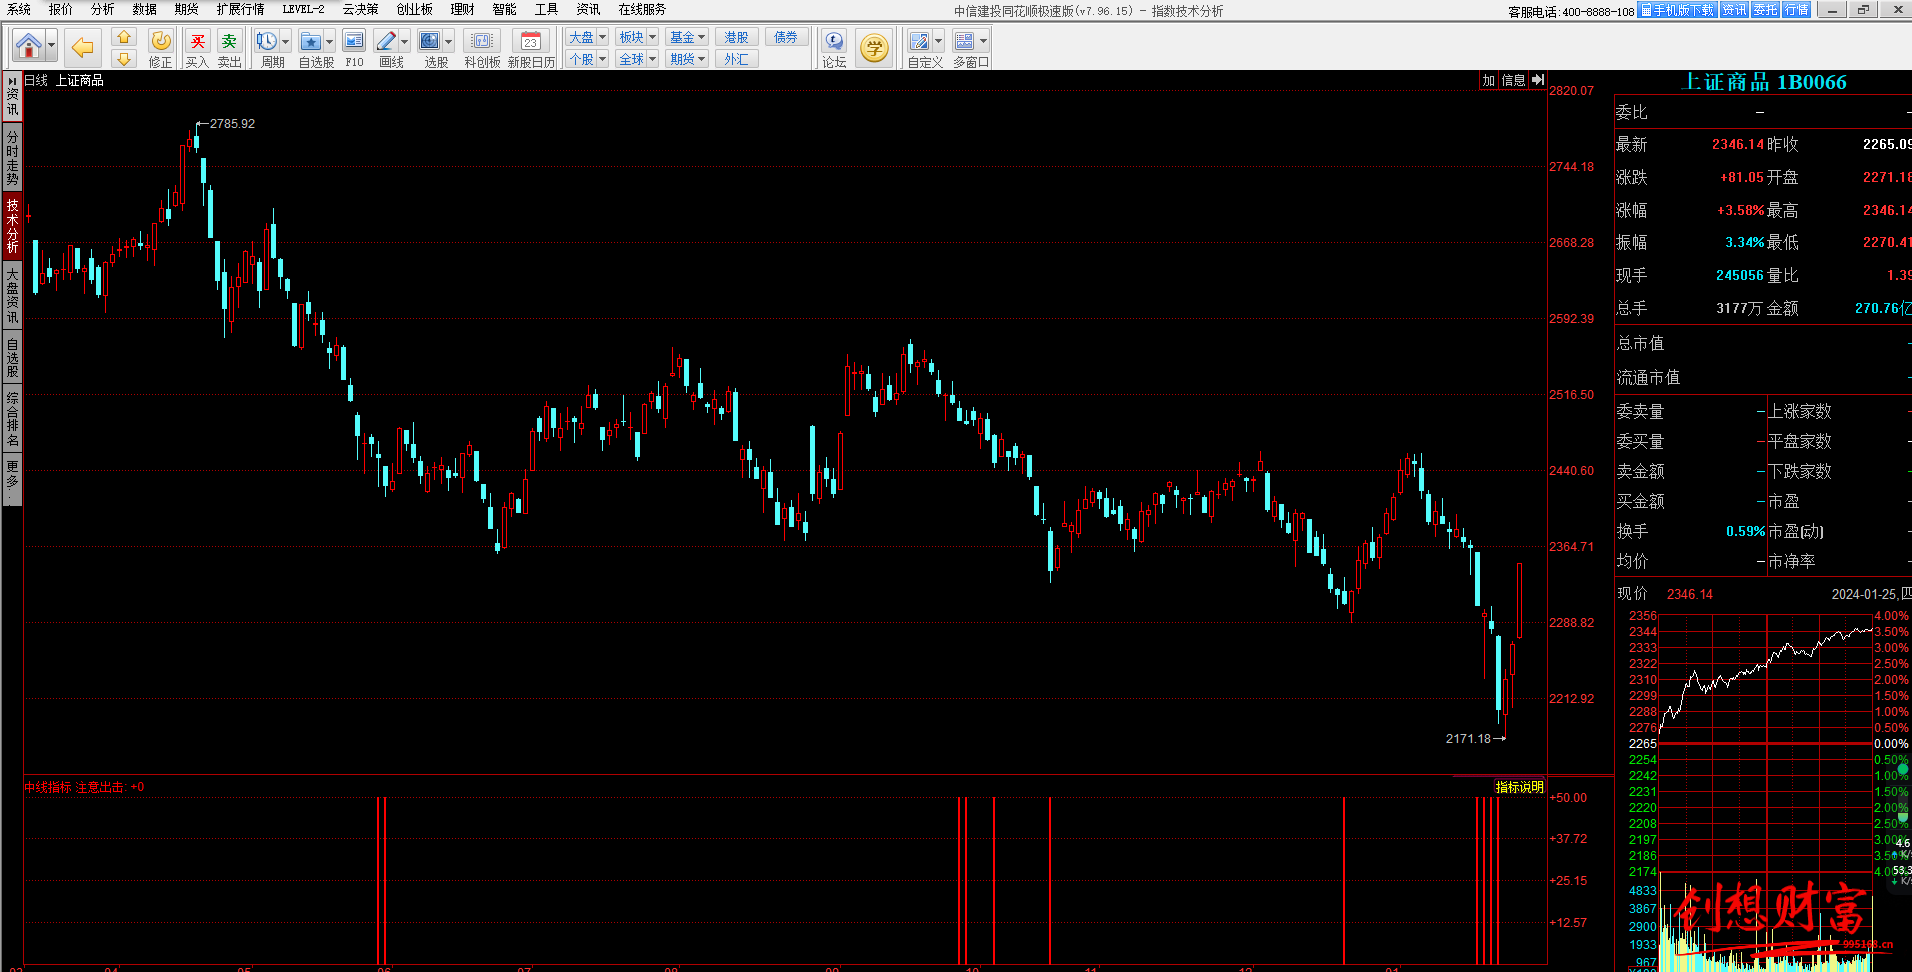Image resolution: width=1912 pixels, height=972 pixels.
Task: Expand the 多窗口 dropdown arrow
Action: [984, 42]
